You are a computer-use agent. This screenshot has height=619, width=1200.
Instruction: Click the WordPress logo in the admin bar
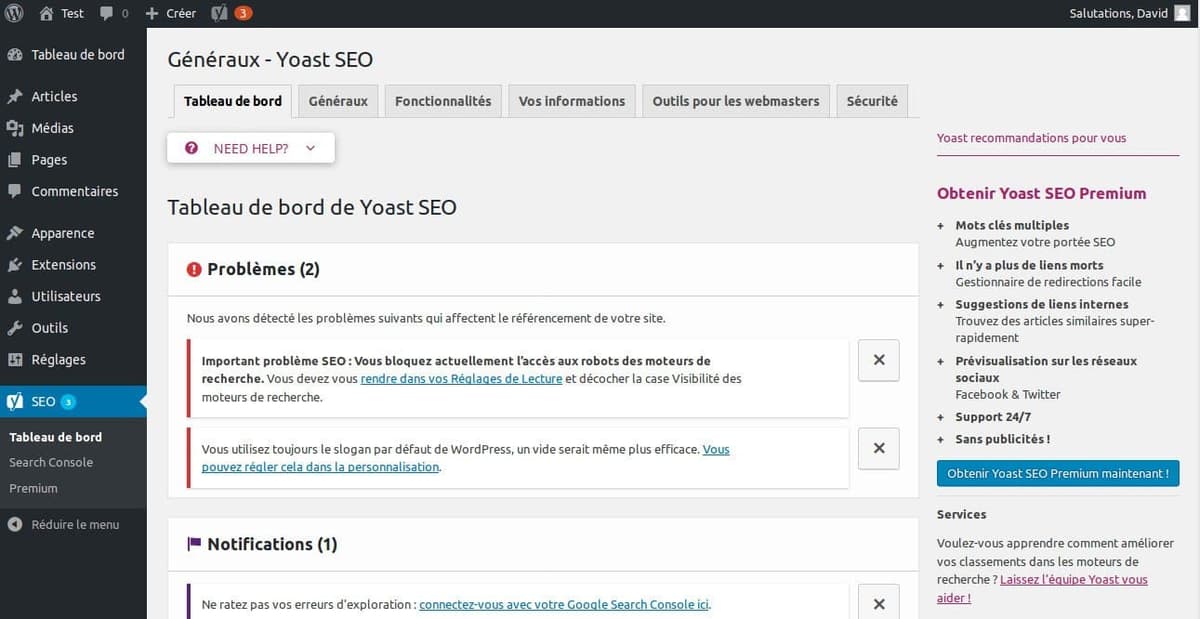[13, 13]
